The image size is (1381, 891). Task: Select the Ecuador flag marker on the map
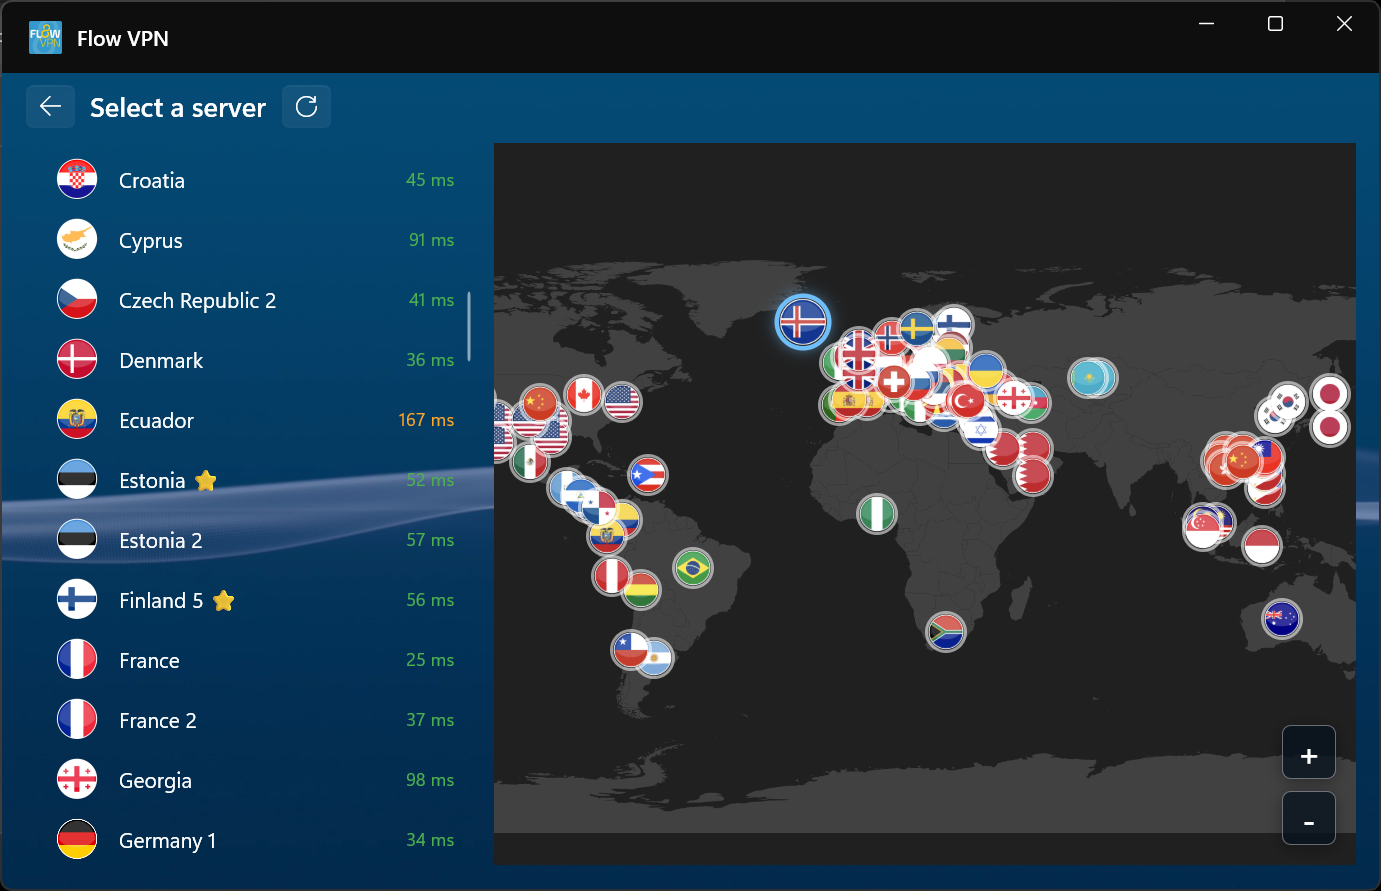click(606, 535)
